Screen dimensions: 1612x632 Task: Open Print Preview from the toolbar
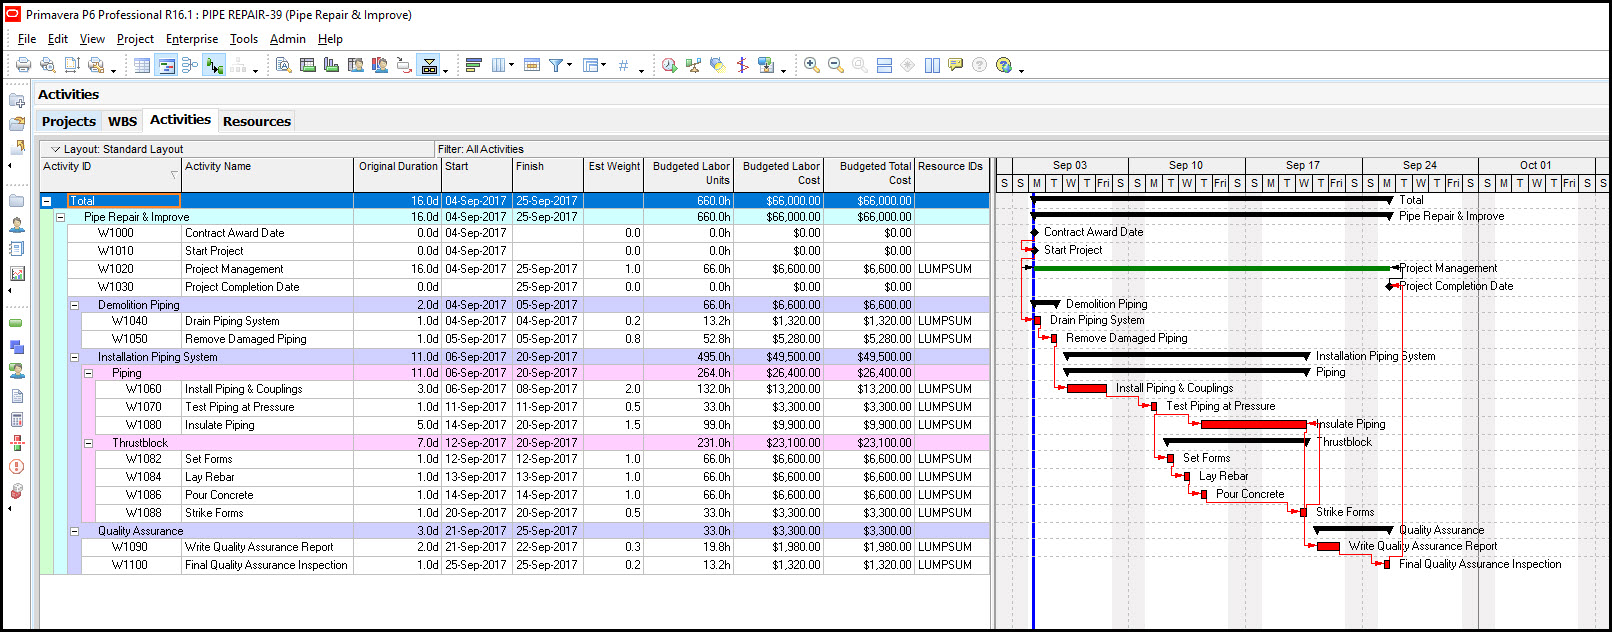click(47, 65)
